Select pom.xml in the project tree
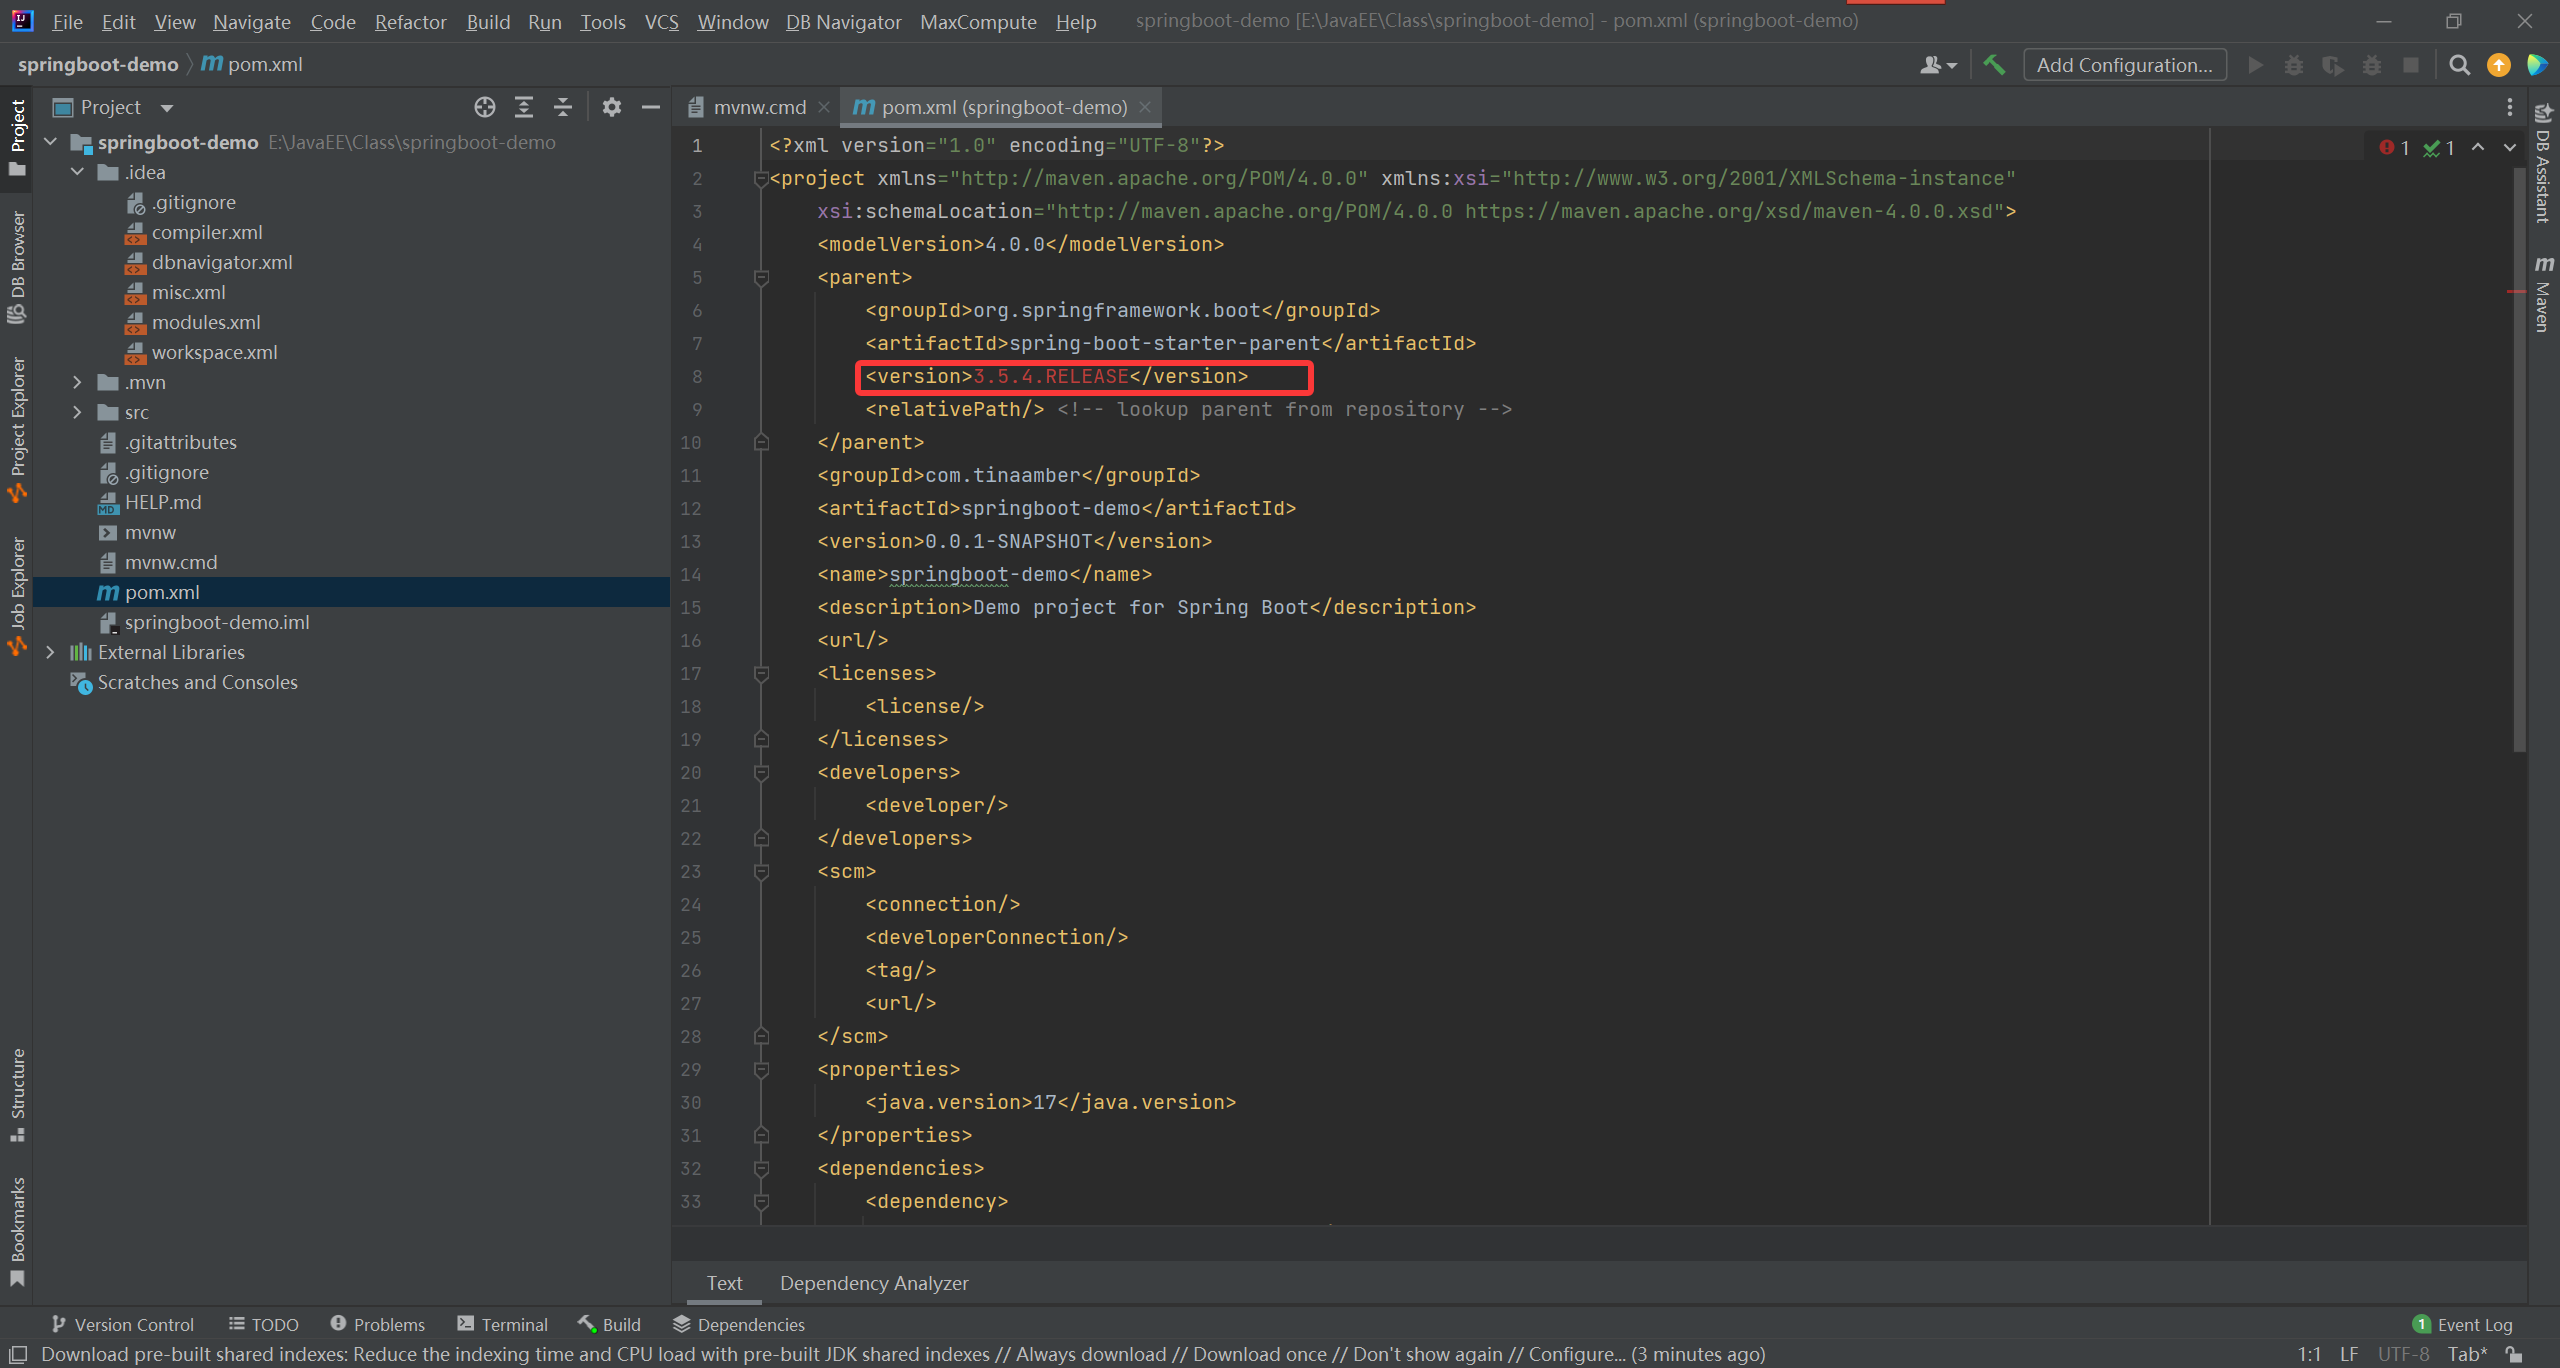The image size is (2560, 1368). click(x=351, y=592)
